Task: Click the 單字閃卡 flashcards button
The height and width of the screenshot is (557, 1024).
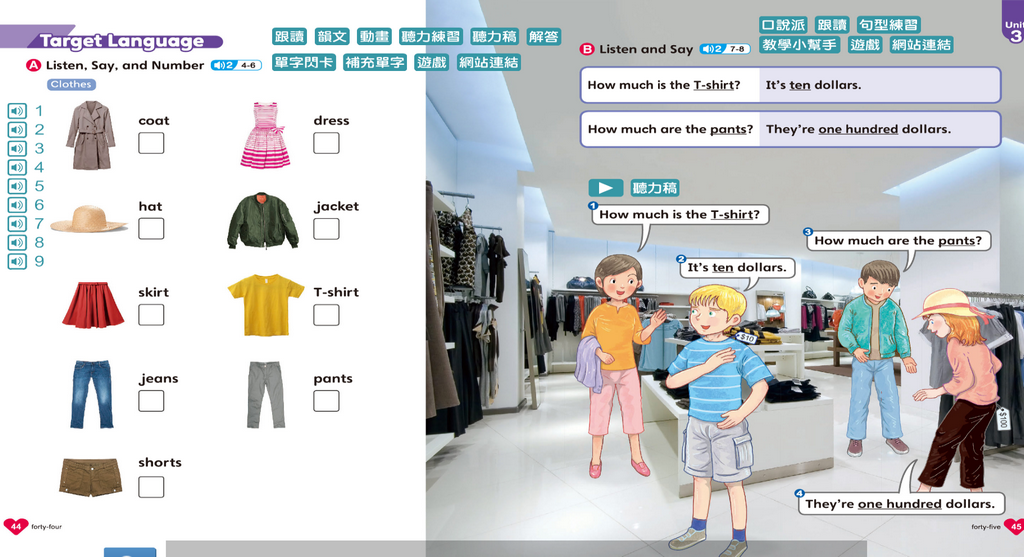Action: click(304, 62)
